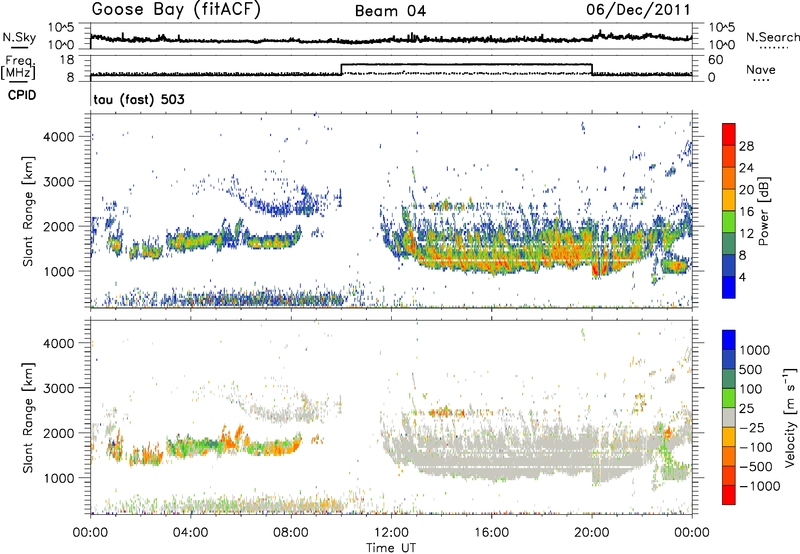Pick the light green 25–100 velocity segment

[x=729, y=398]
